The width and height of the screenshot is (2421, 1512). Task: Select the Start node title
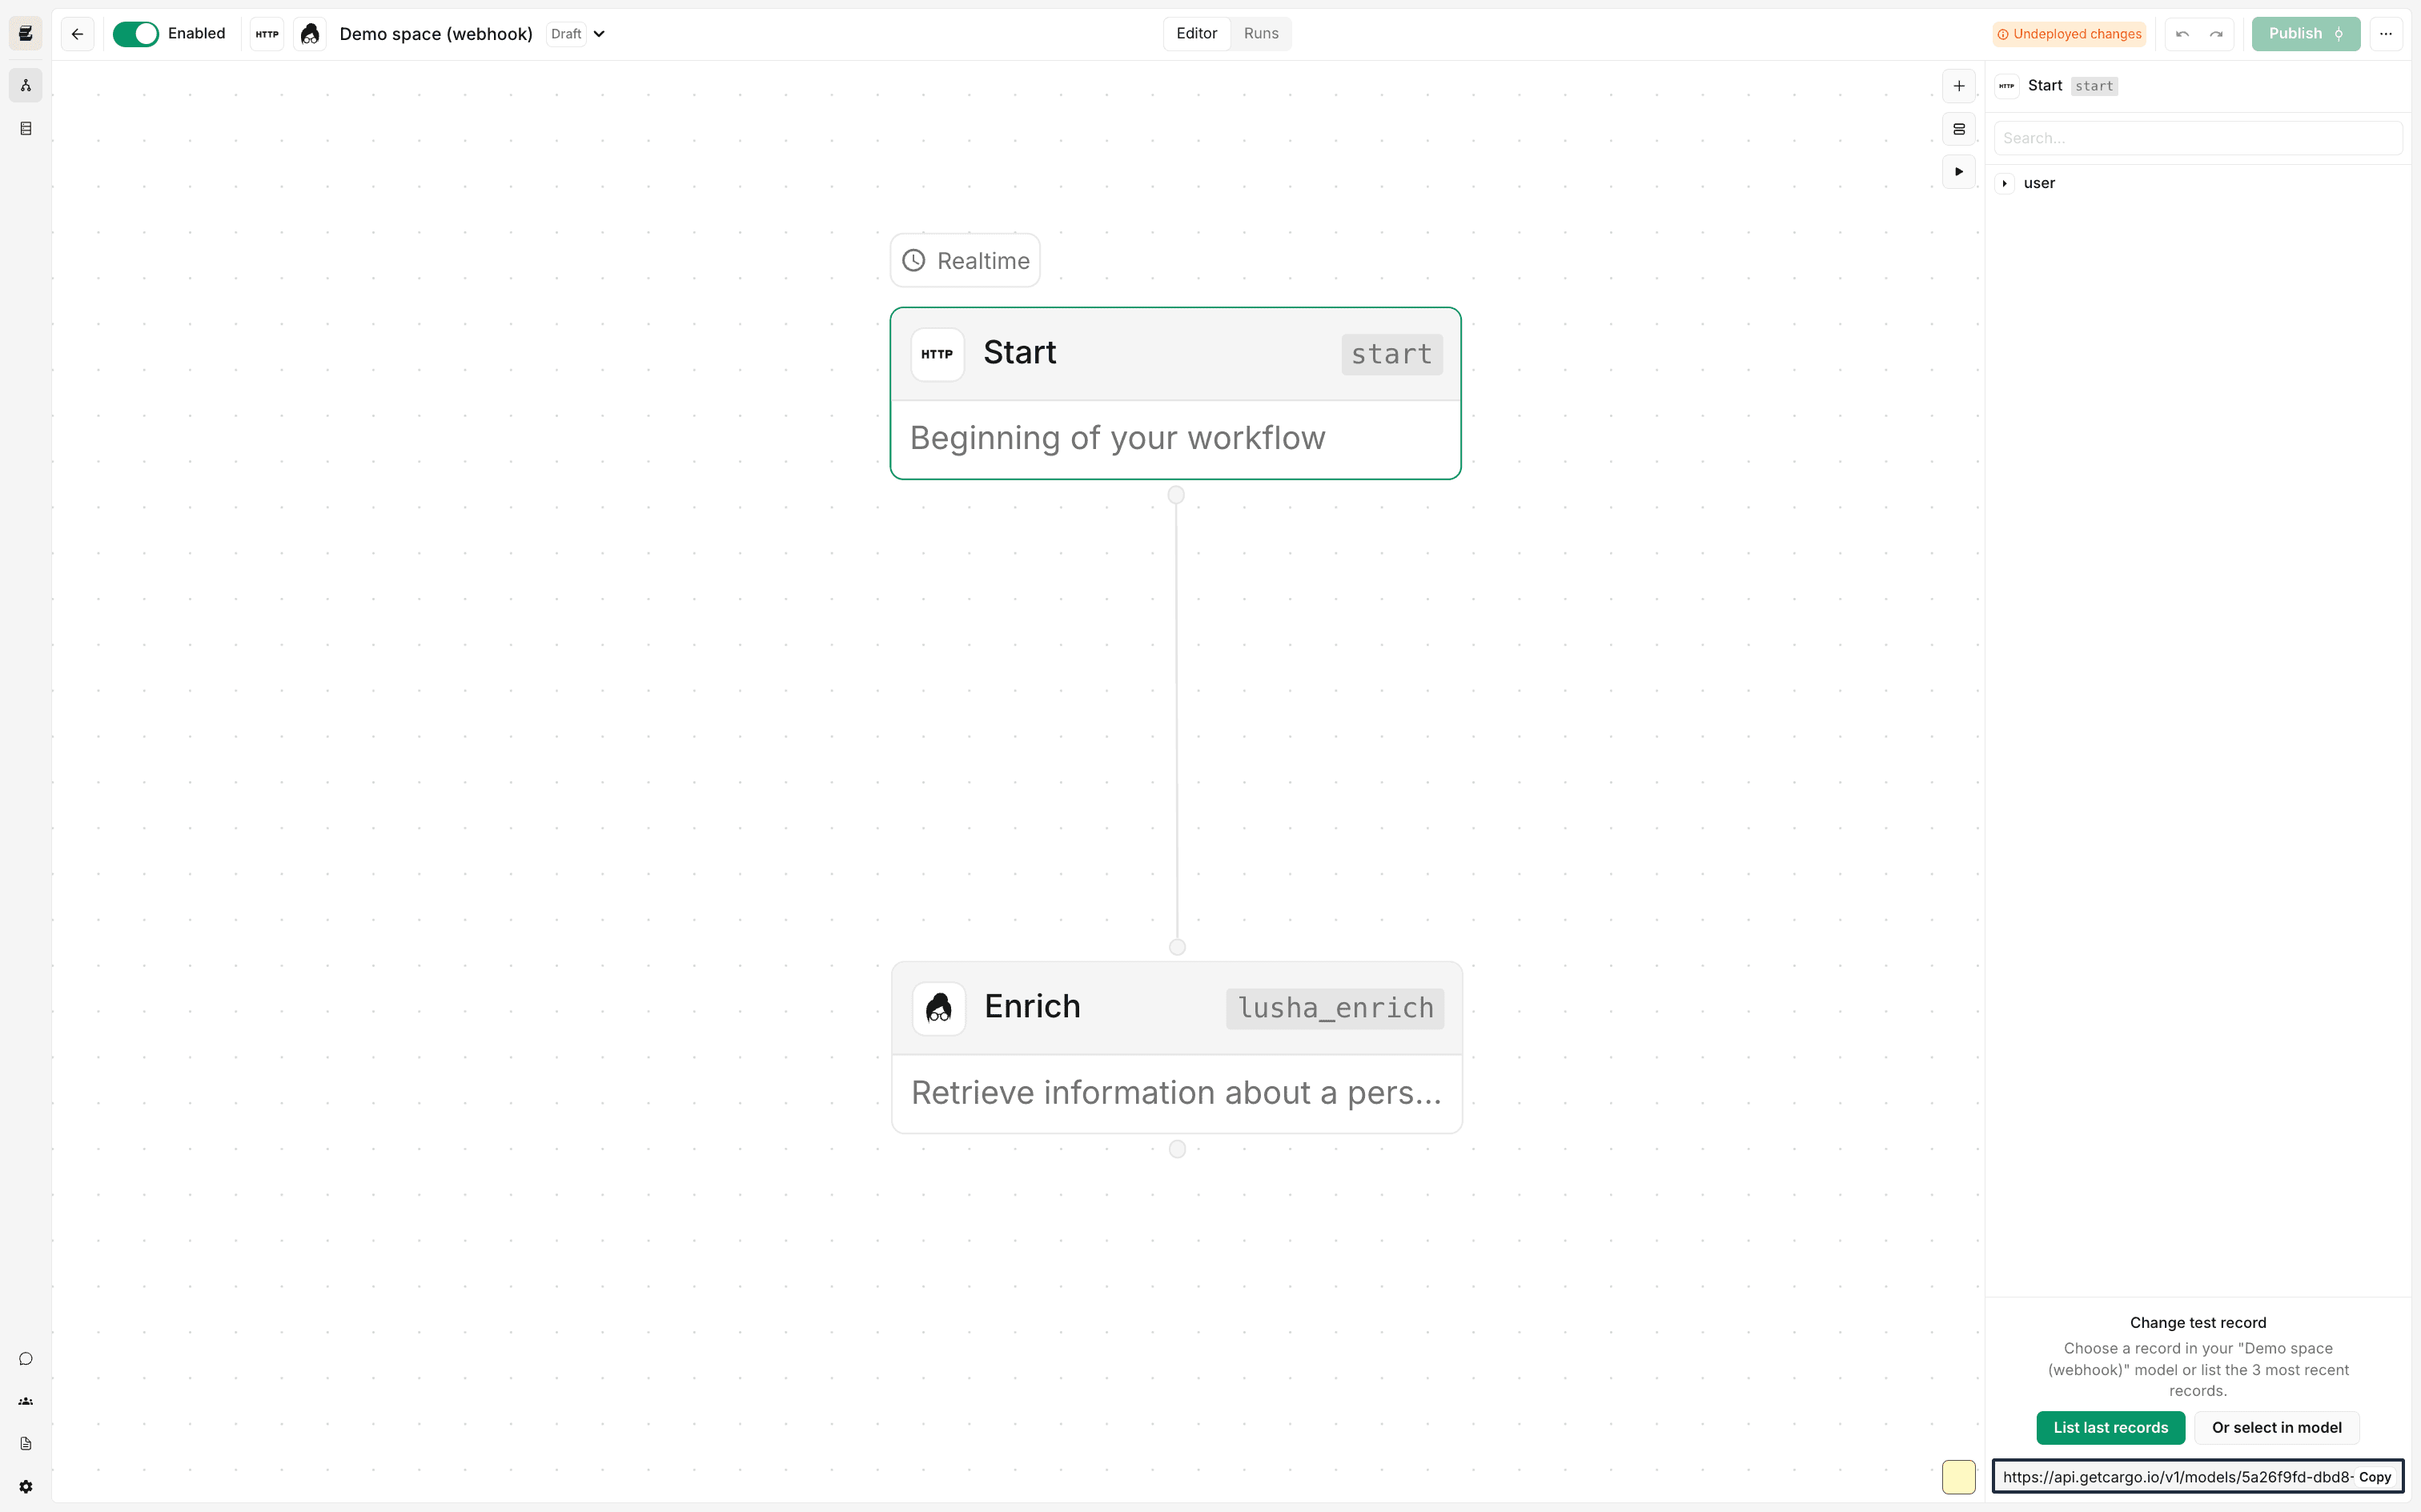click(x=1019, y=352)
